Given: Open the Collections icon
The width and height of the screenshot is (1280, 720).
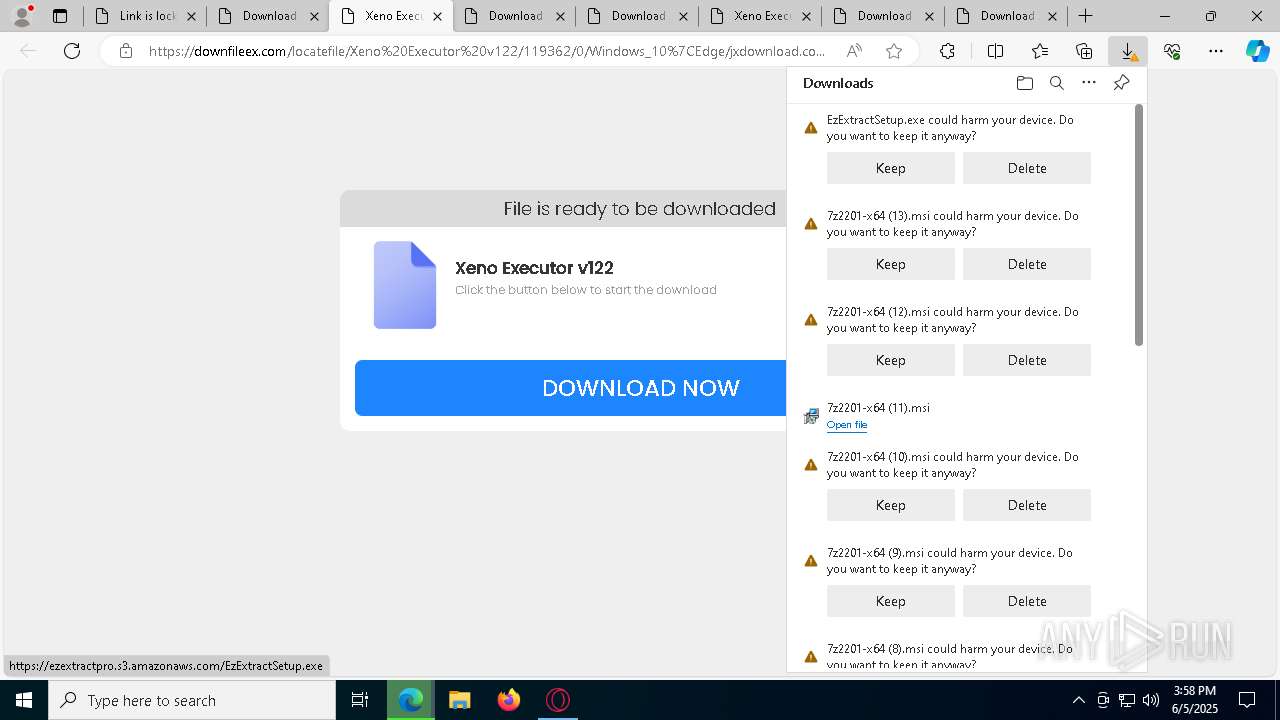Looking at the screenshot, I should click(x=1084, y=51).
